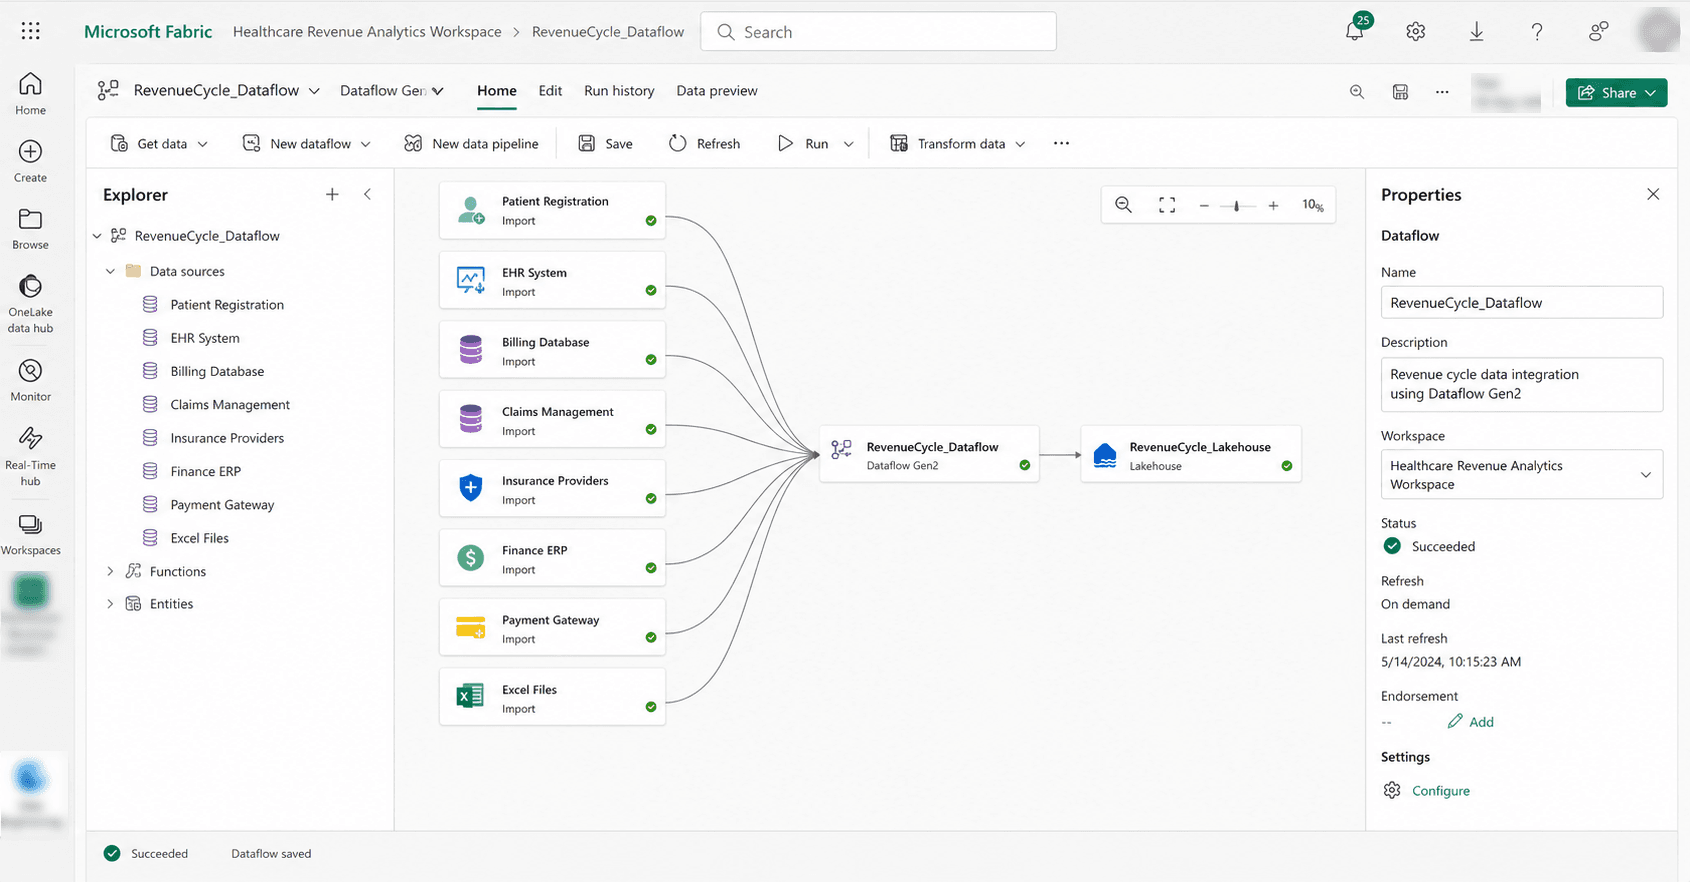Click the Configure settings link
This screenshot has width=1690, height=882.
1441,791
